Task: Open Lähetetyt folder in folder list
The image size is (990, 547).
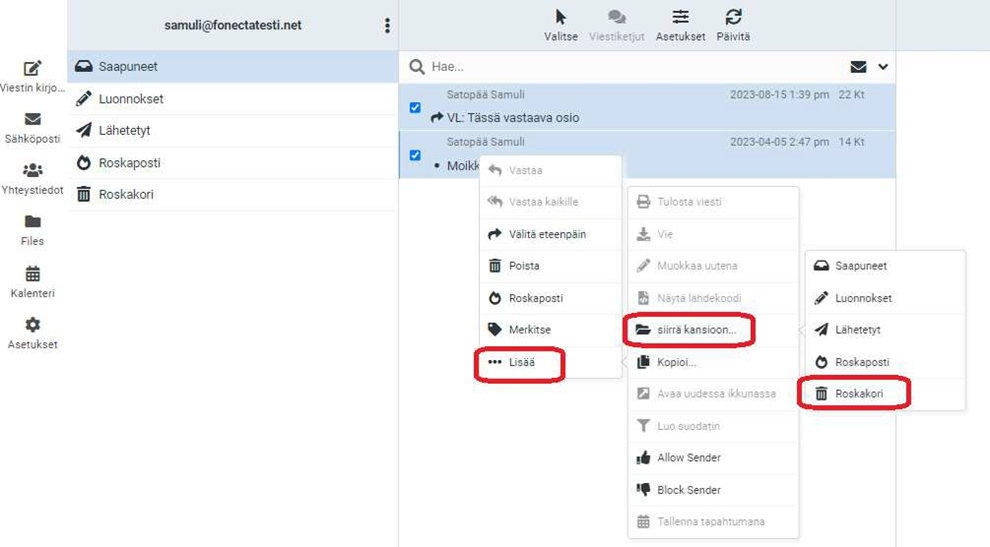Action: 124,131
